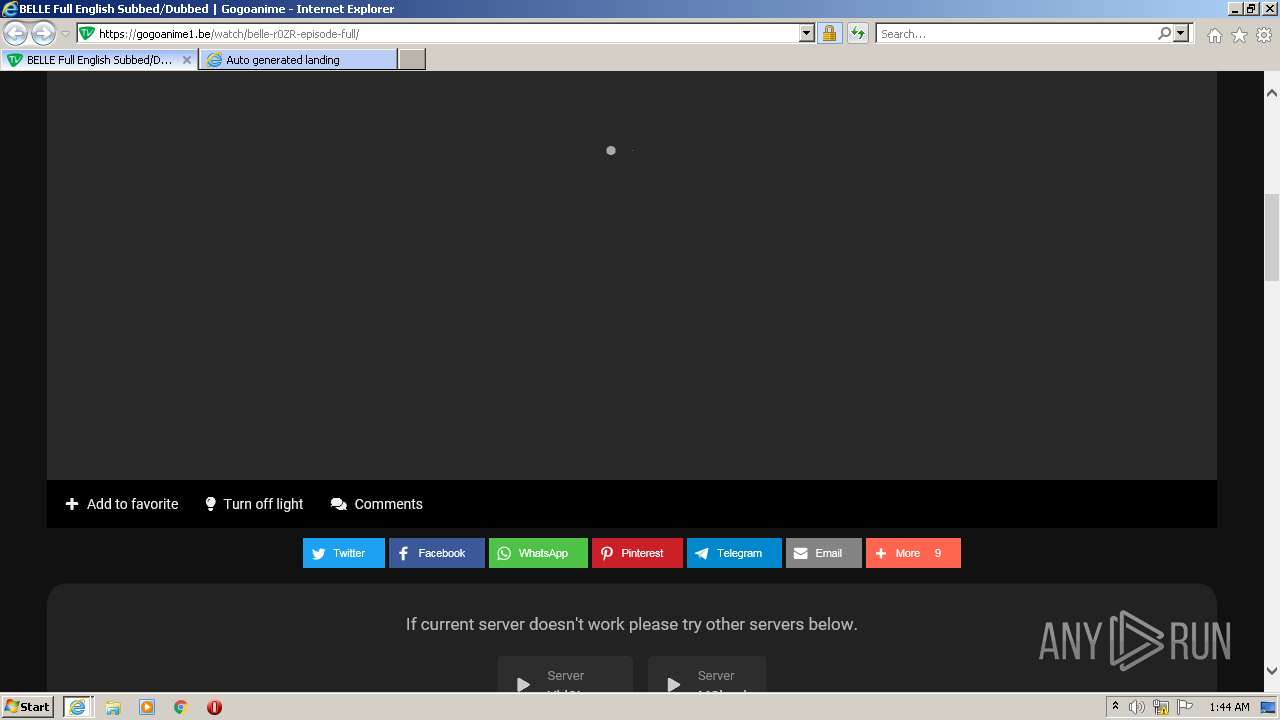The image size is (1280, 720).
Task: Open a new tab
Action: point(412,60)
